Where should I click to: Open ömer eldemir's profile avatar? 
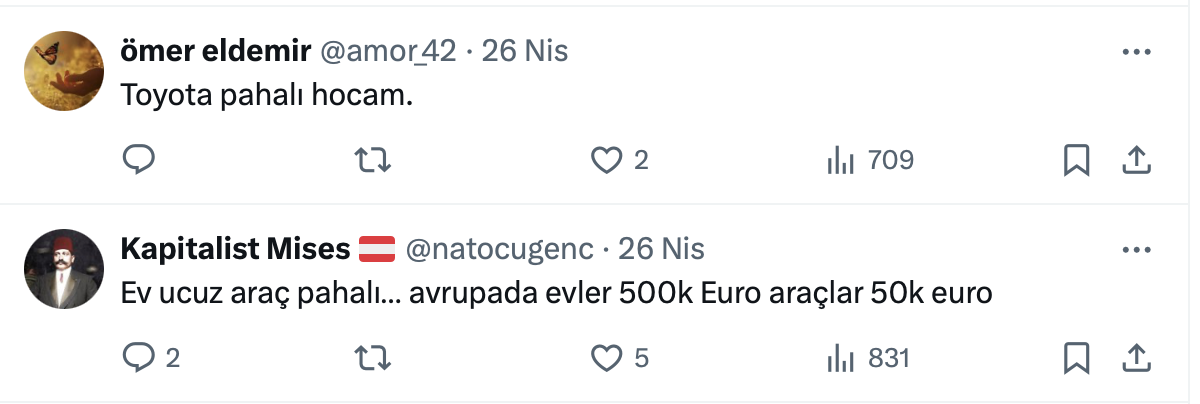coord(64,71)
